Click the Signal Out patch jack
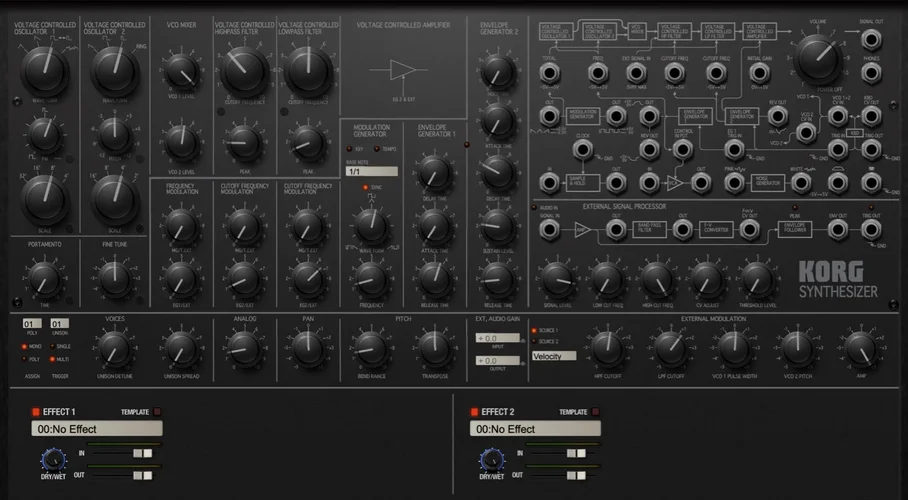 (872, 40)
